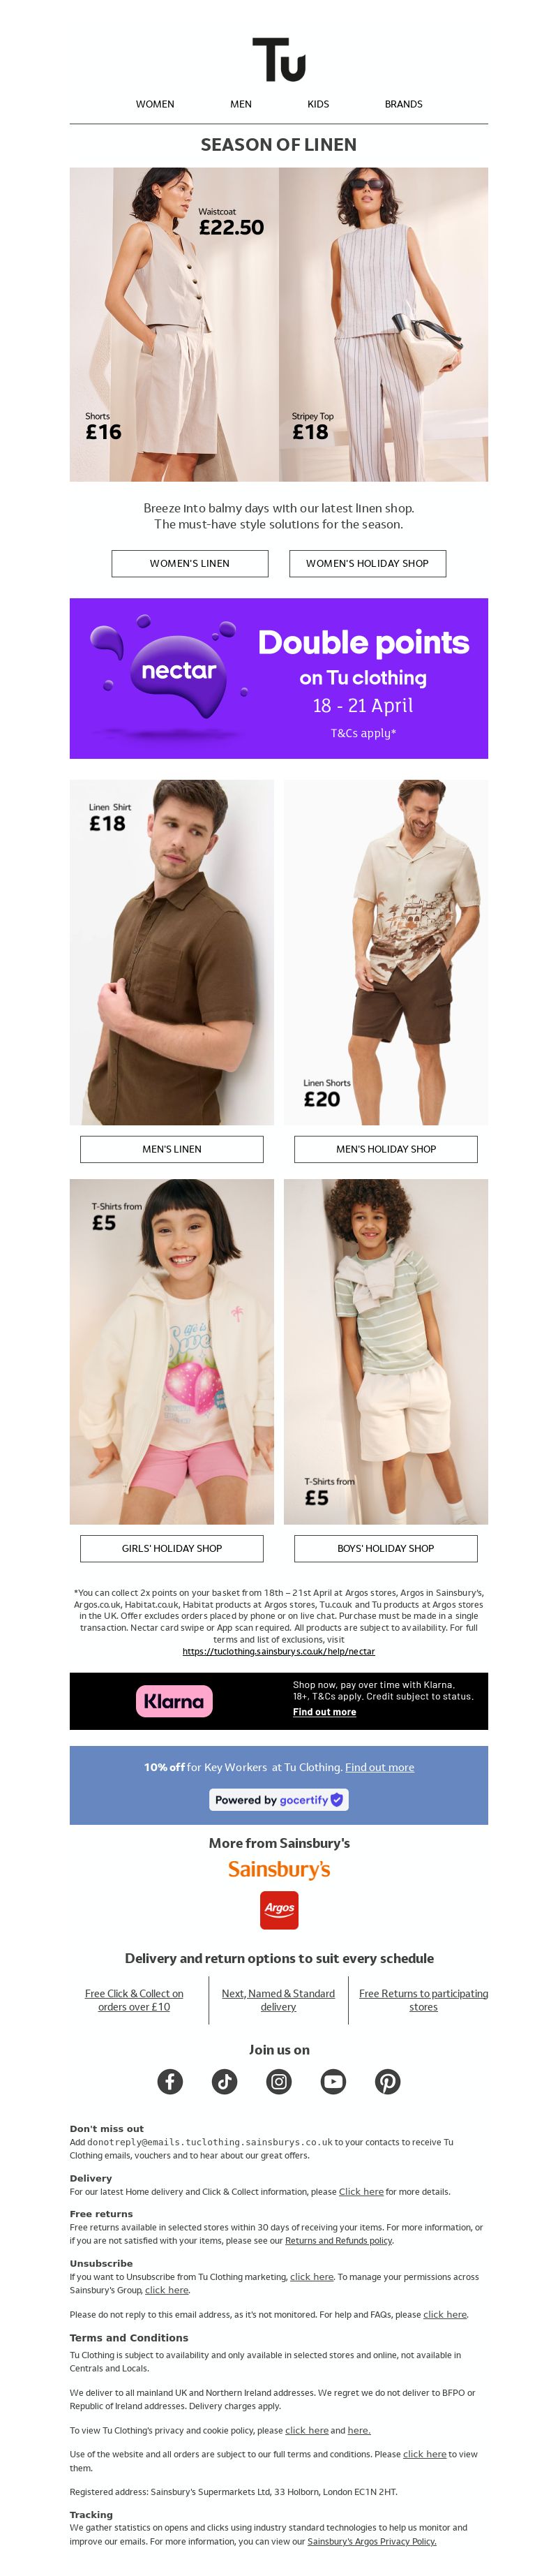Click the orange Sainsbury's logo
Screen dimensions: 558x2576
(279, 1869)
